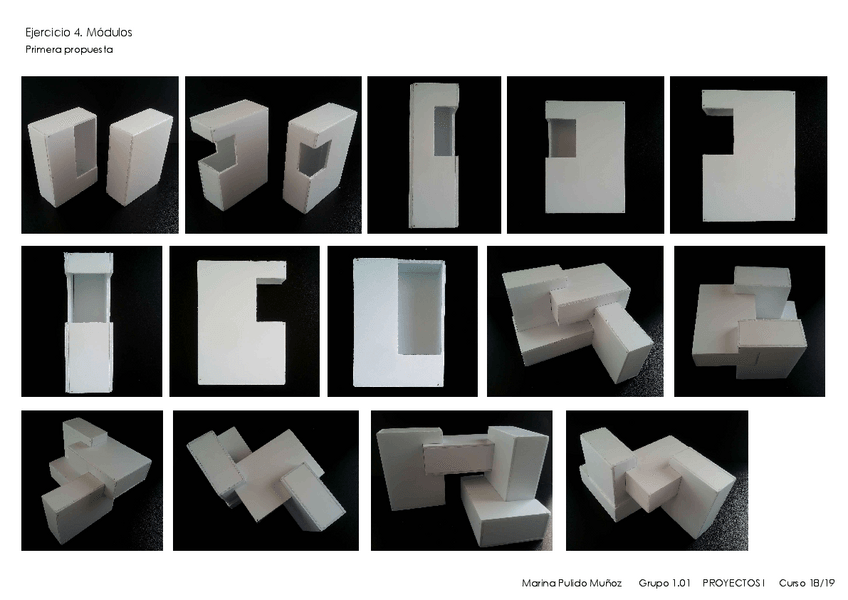Open the last middle-row photo of stacked modules

point(750,321)
